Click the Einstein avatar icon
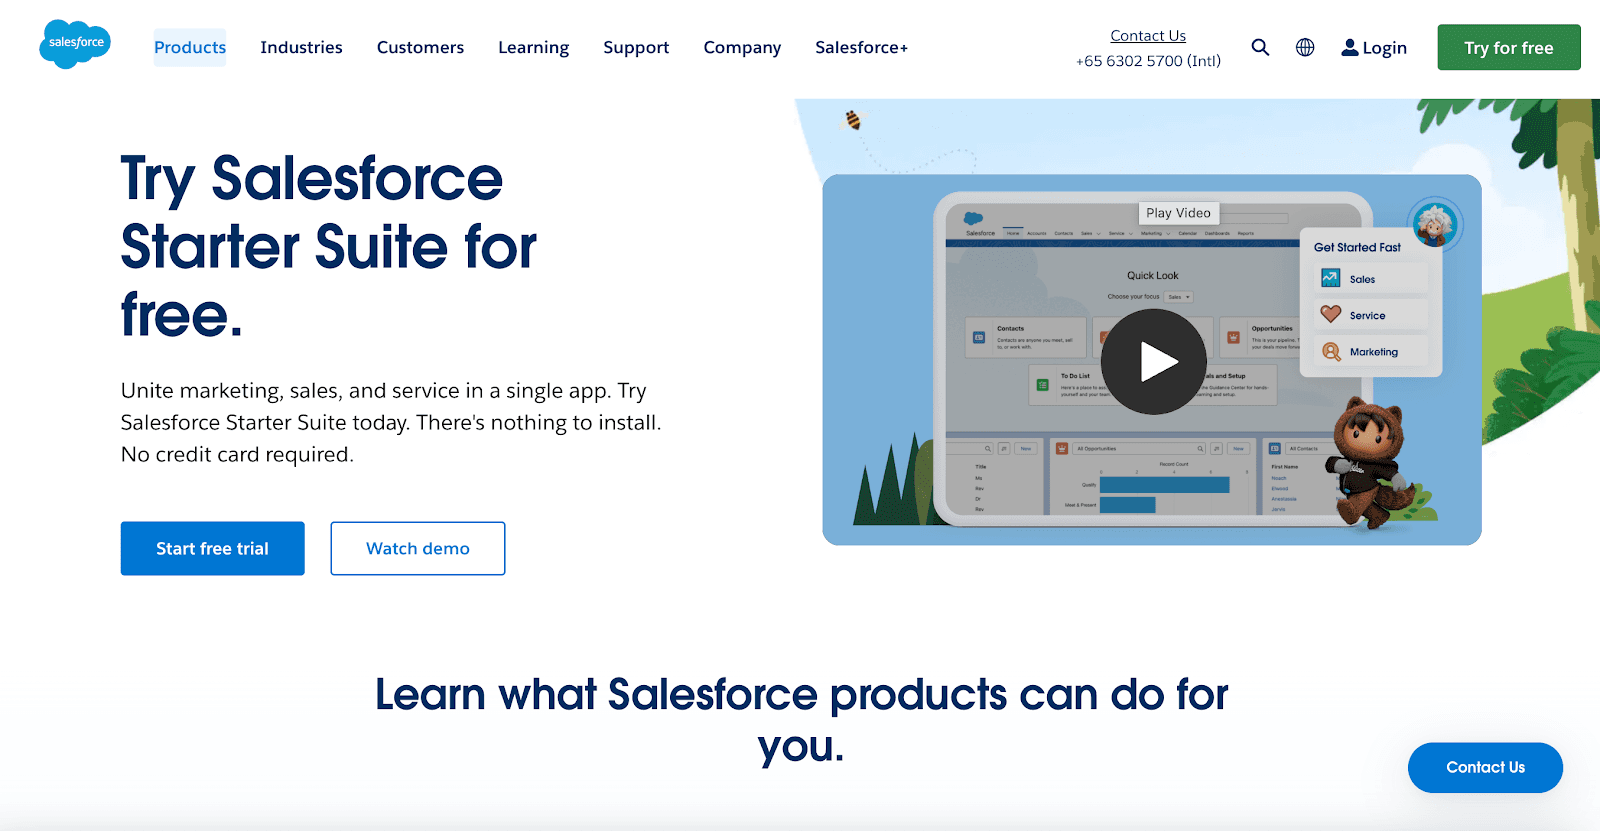 click(x=1435, y=224)
